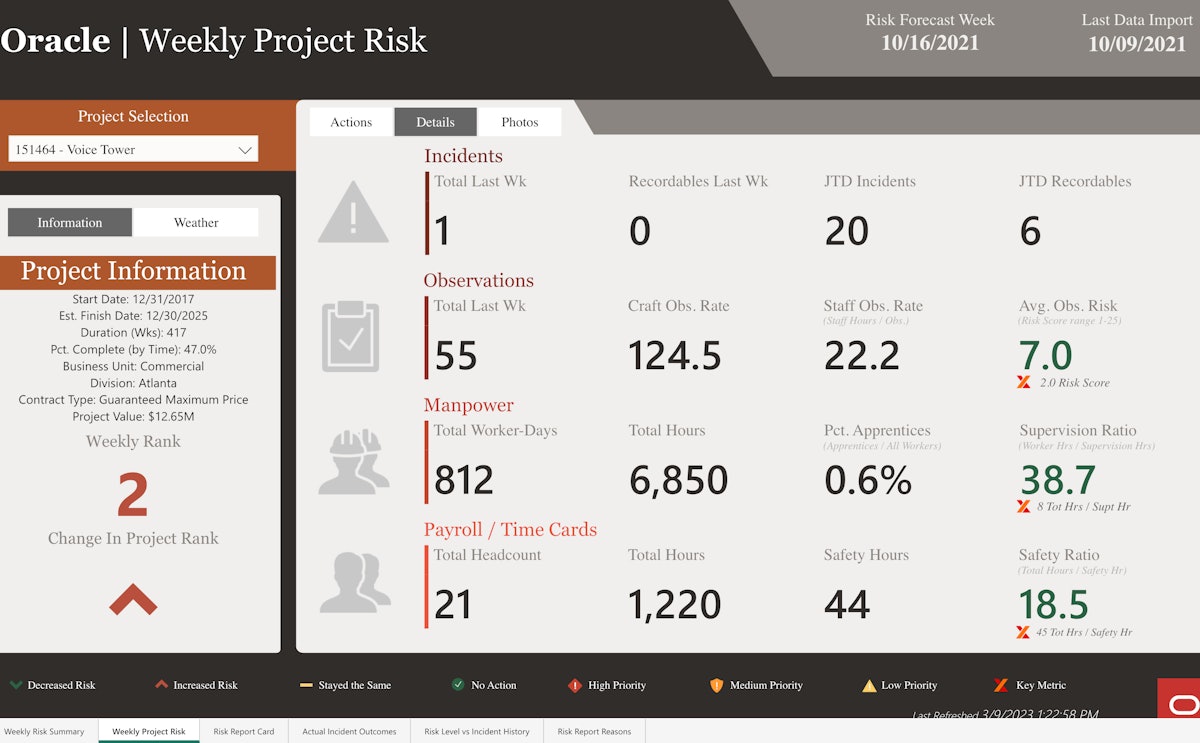This screenshot has height=743, width=1200.
Task: Go to the Weekly Risk Summary page
Action: pyautogui.click(x=44, y=731)
